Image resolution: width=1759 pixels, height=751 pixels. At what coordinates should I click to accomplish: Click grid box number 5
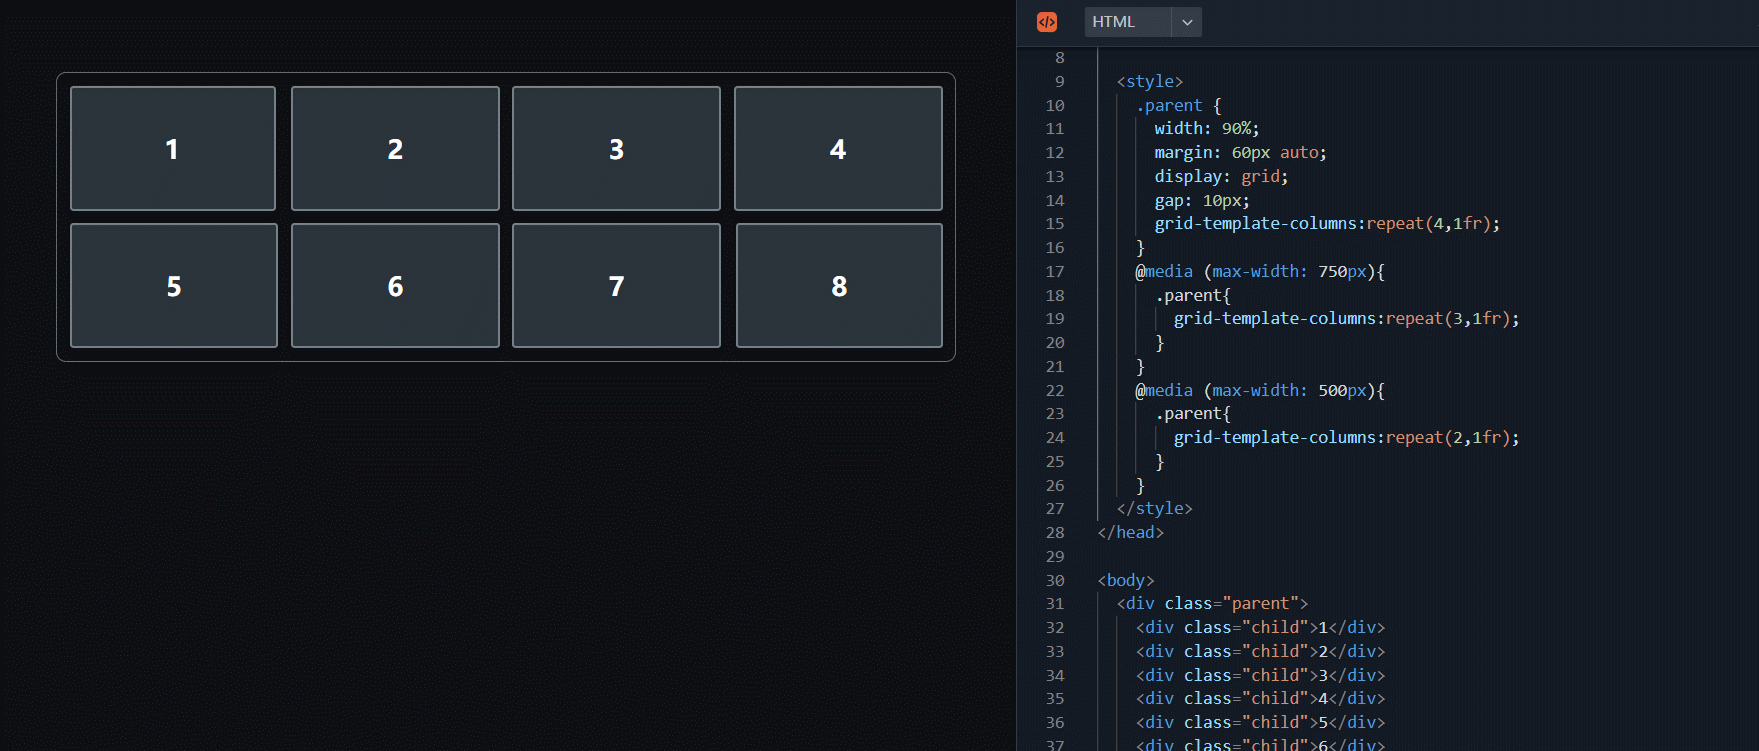click(x=174, y=285)
